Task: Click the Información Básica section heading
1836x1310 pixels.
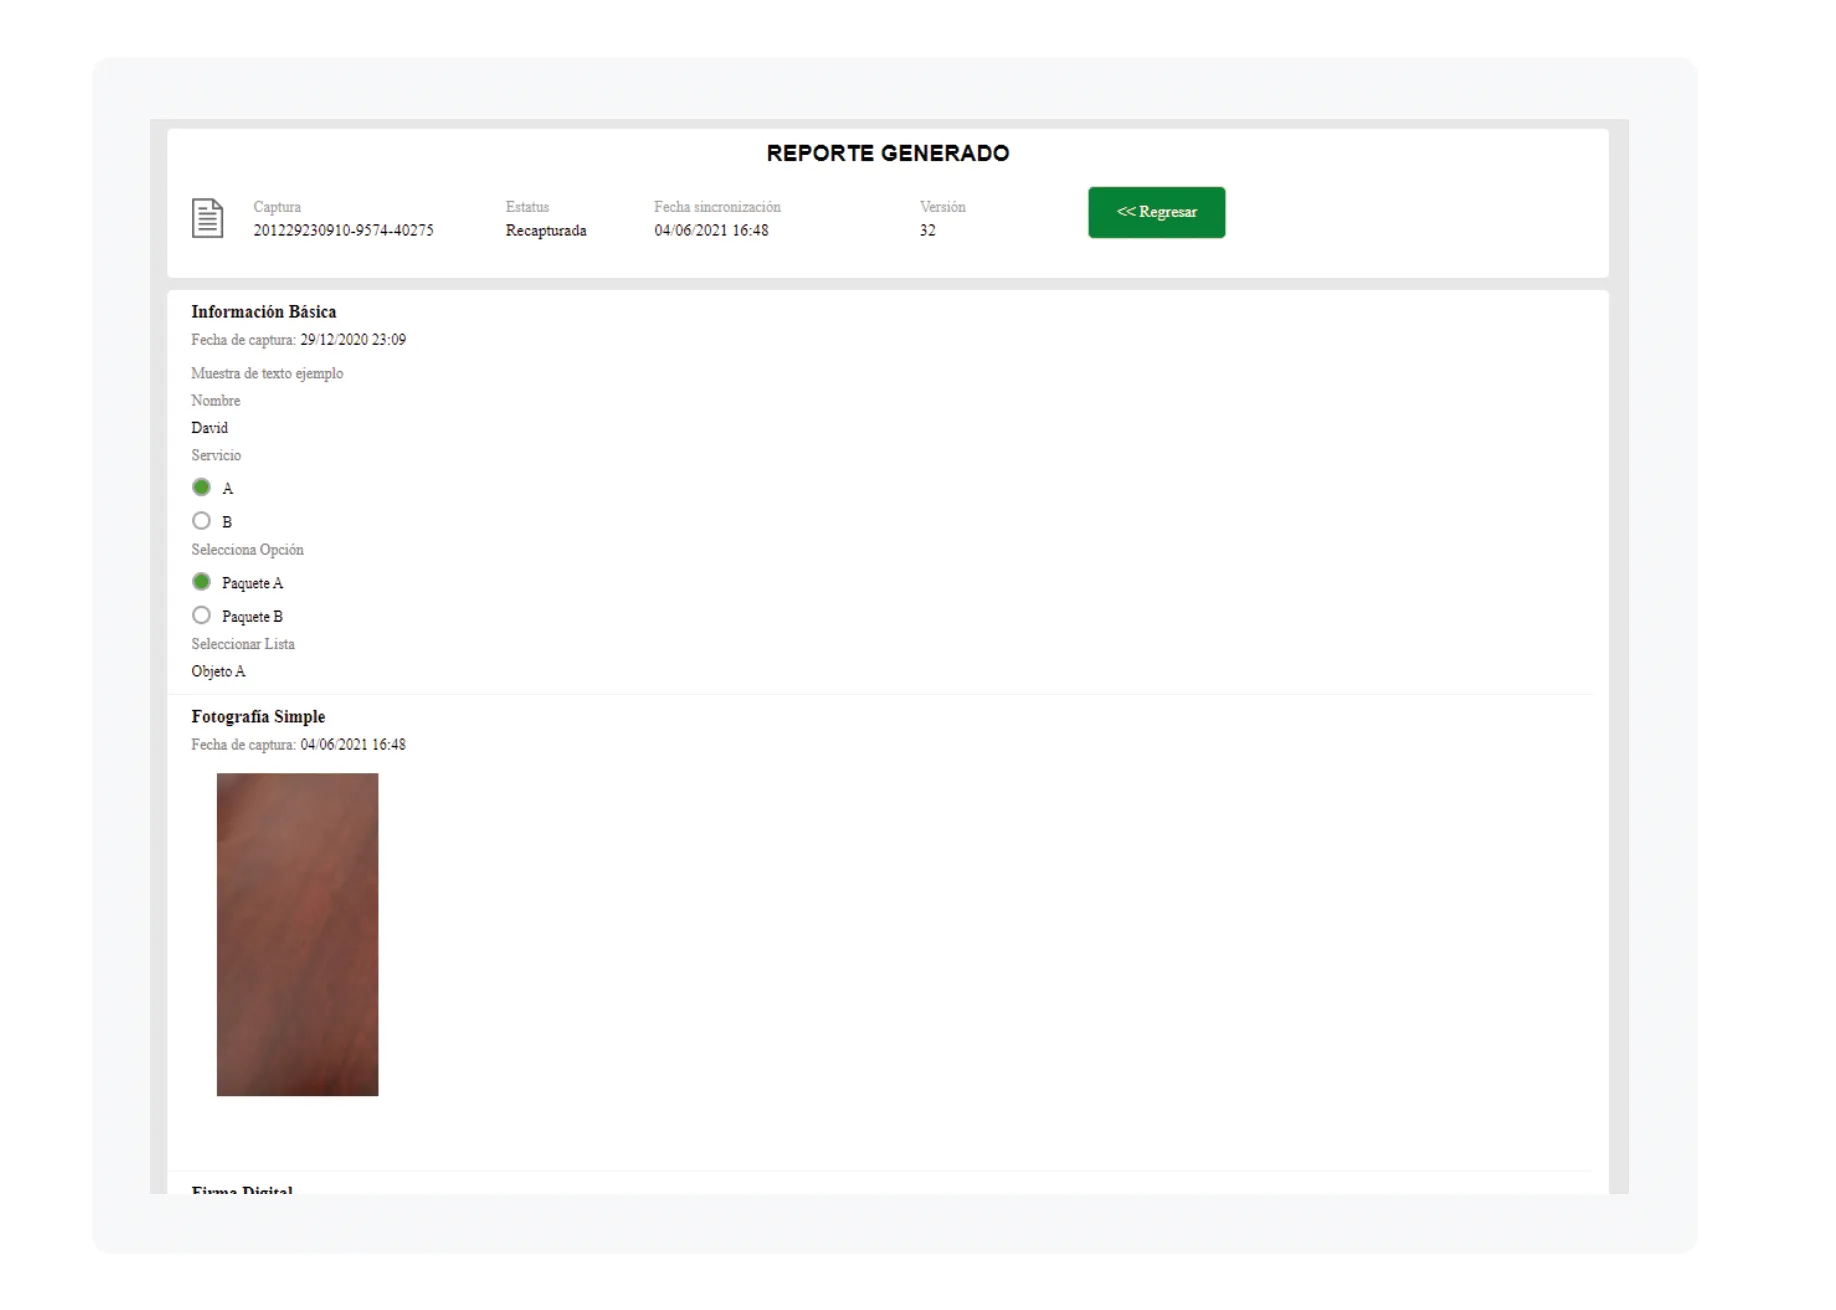Action: coord(264,312)
